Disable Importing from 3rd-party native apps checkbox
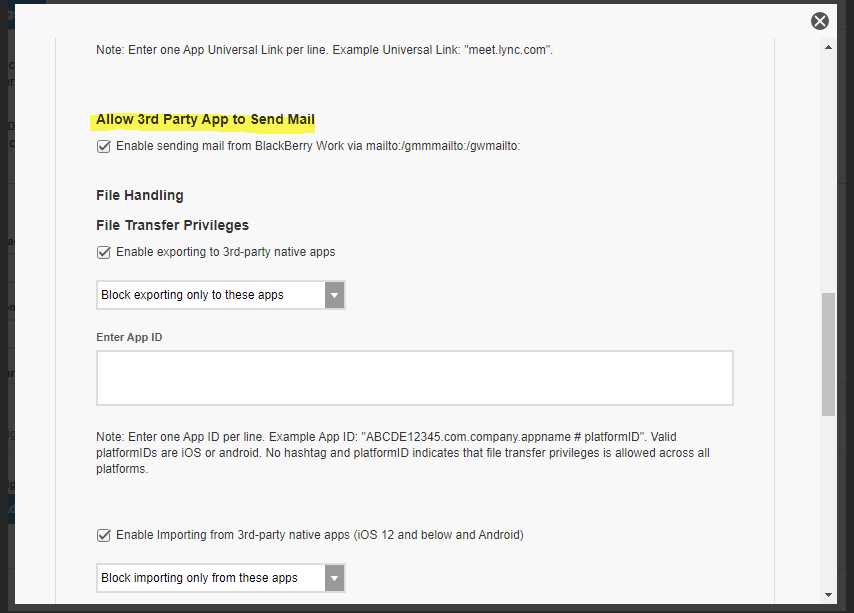This screenshot has width=854, height=613. point(104,535)
